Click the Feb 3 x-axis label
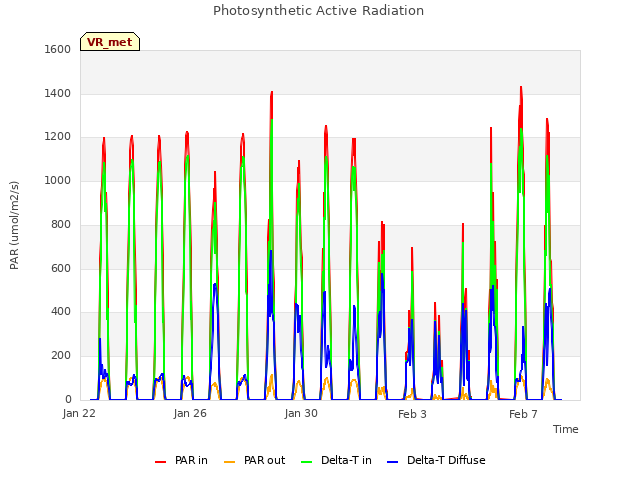 412,414
